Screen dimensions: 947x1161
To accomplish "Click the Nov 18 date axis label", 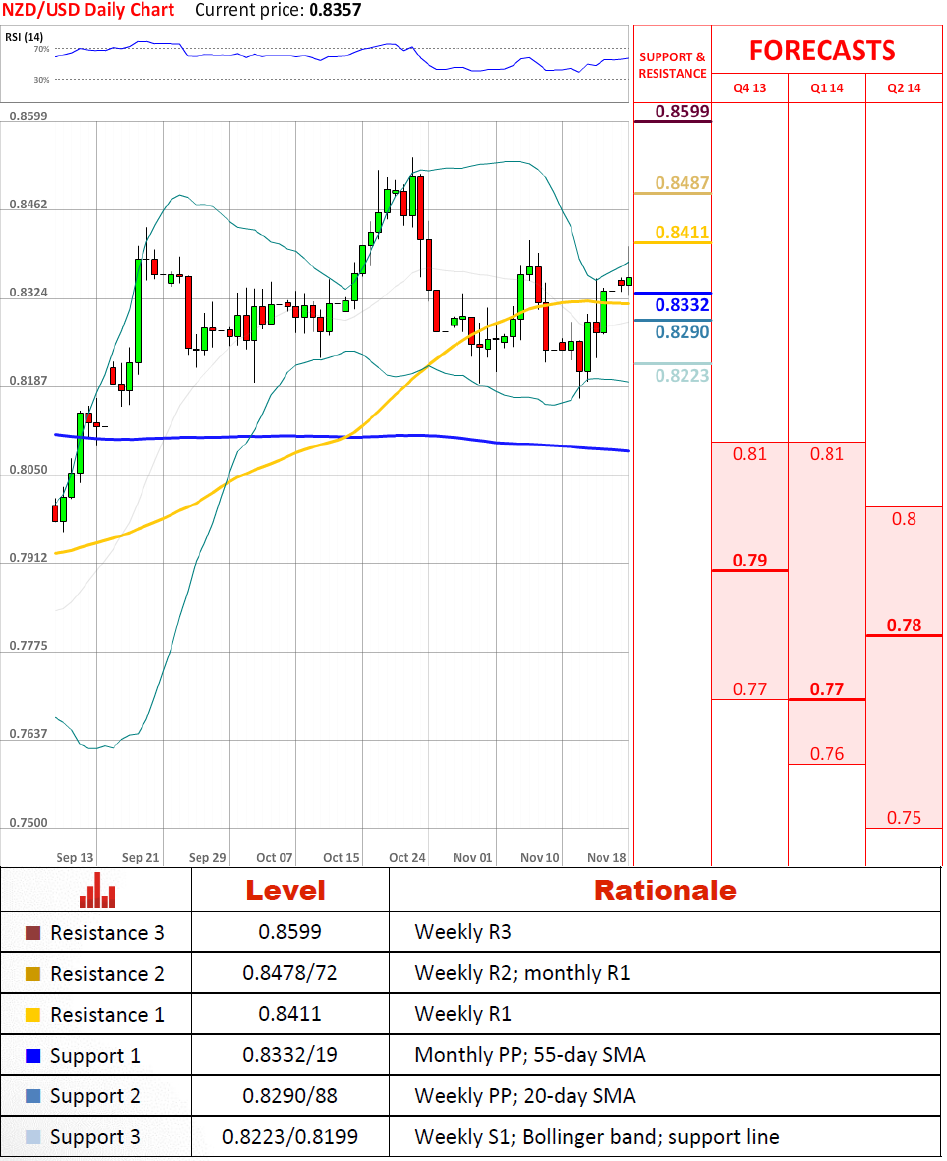I will pos(606,857).
